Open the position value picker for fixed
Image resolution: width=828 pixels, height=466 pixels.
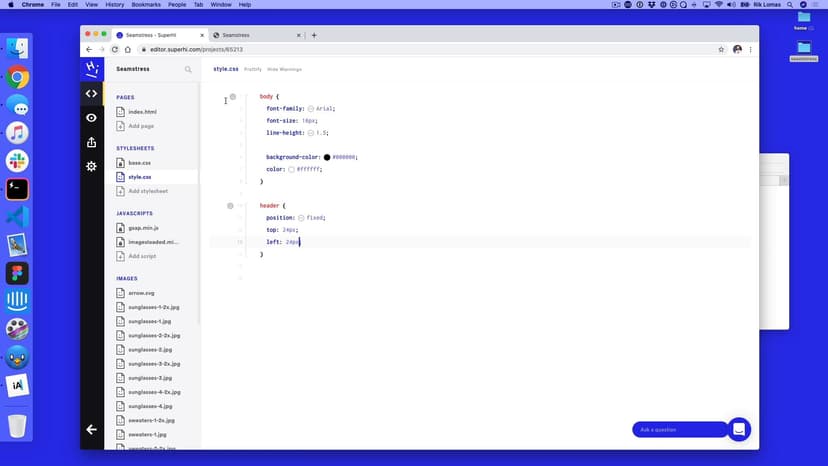[301, 217]
